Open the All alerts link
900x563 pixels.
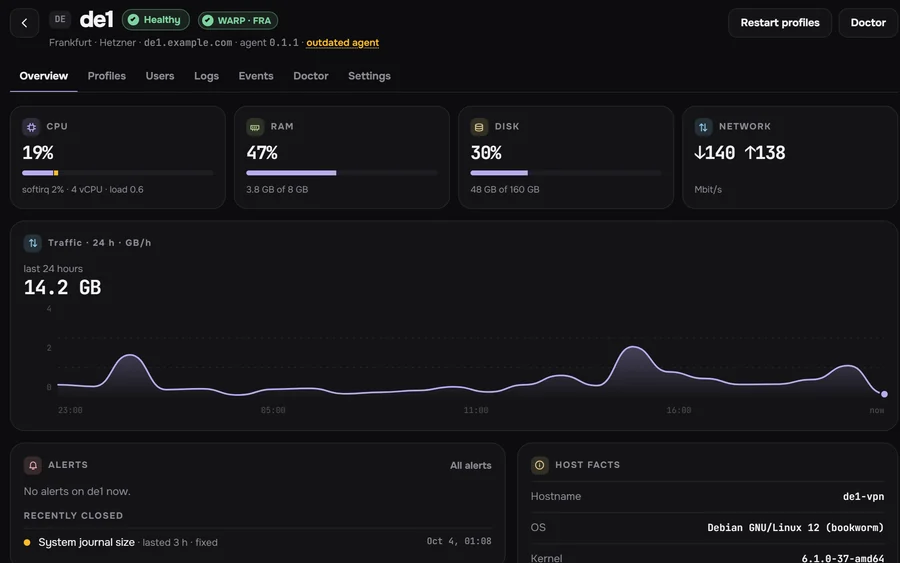(471, 465)
